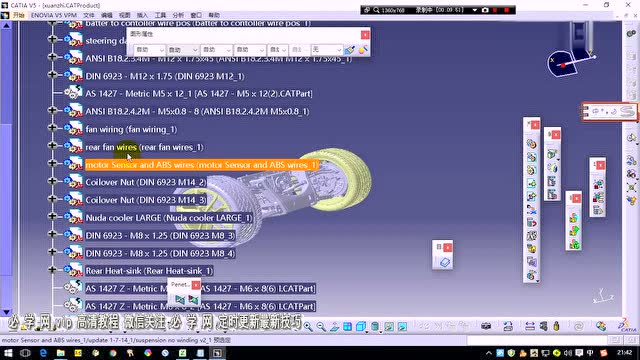Select the multi-view layout icon in bottom toolbar
The height and width of the screenshot is (360, 640).
[347, 327]
